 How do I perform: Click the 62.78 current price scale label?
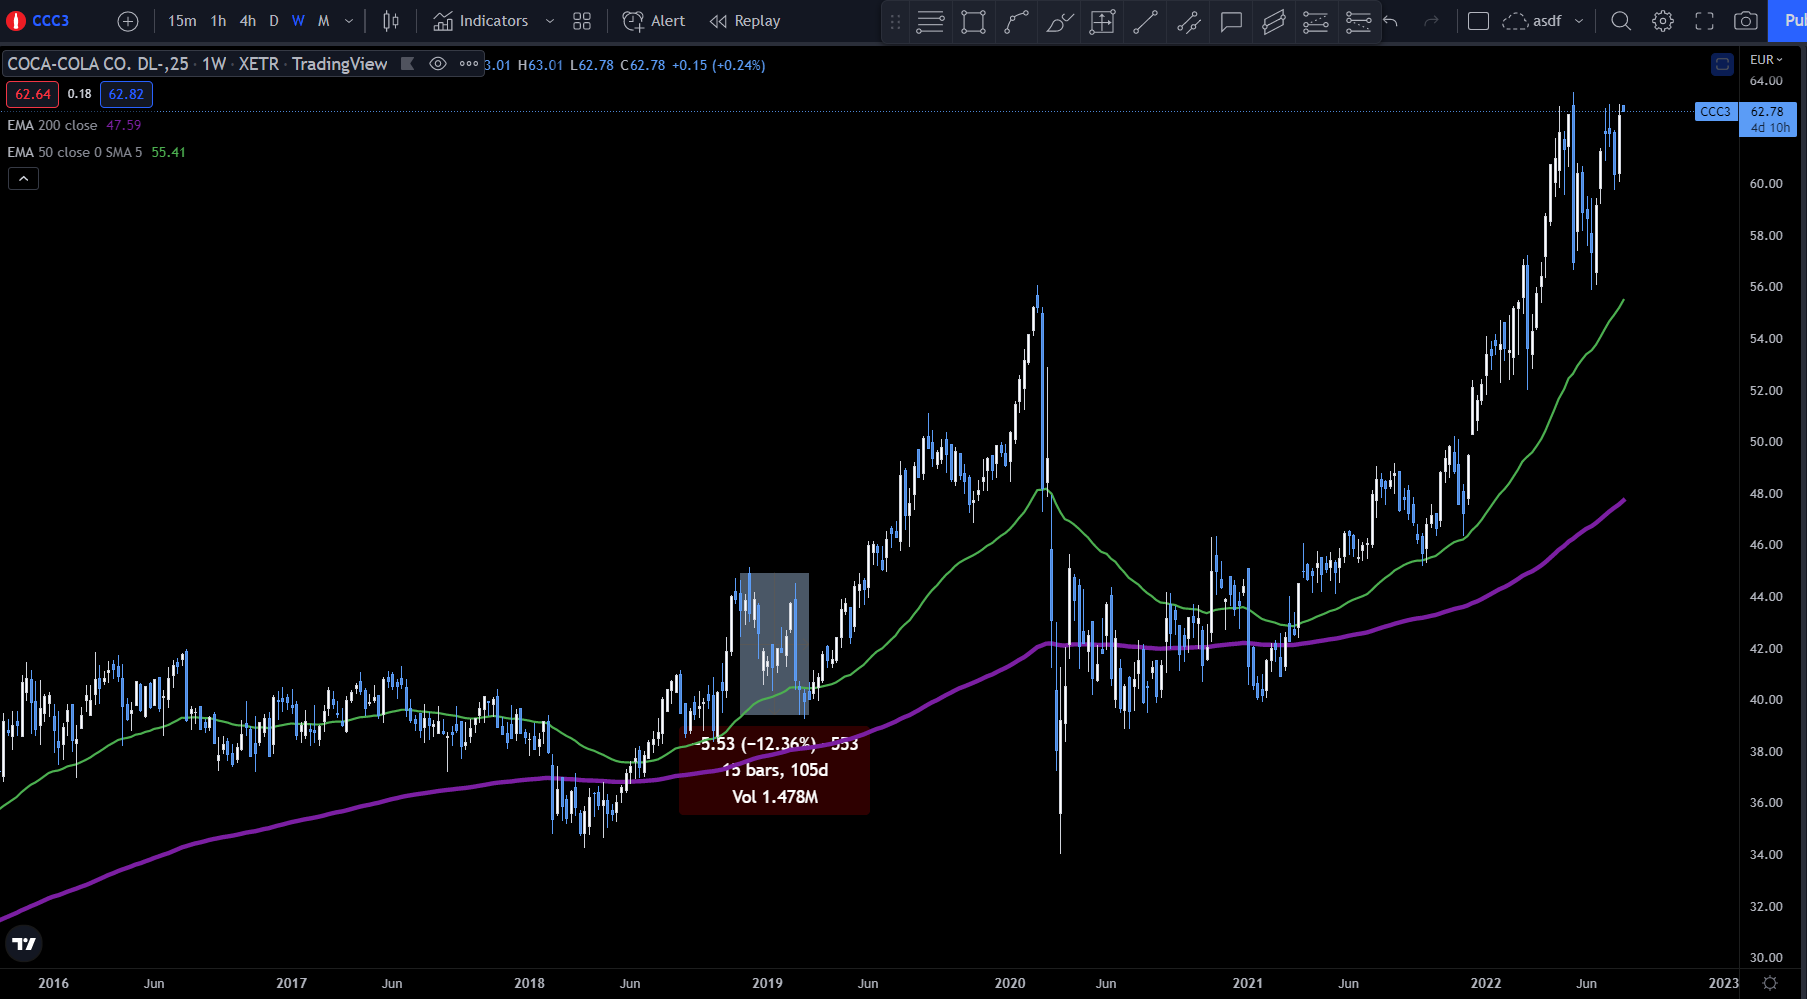pos(1768,119)
